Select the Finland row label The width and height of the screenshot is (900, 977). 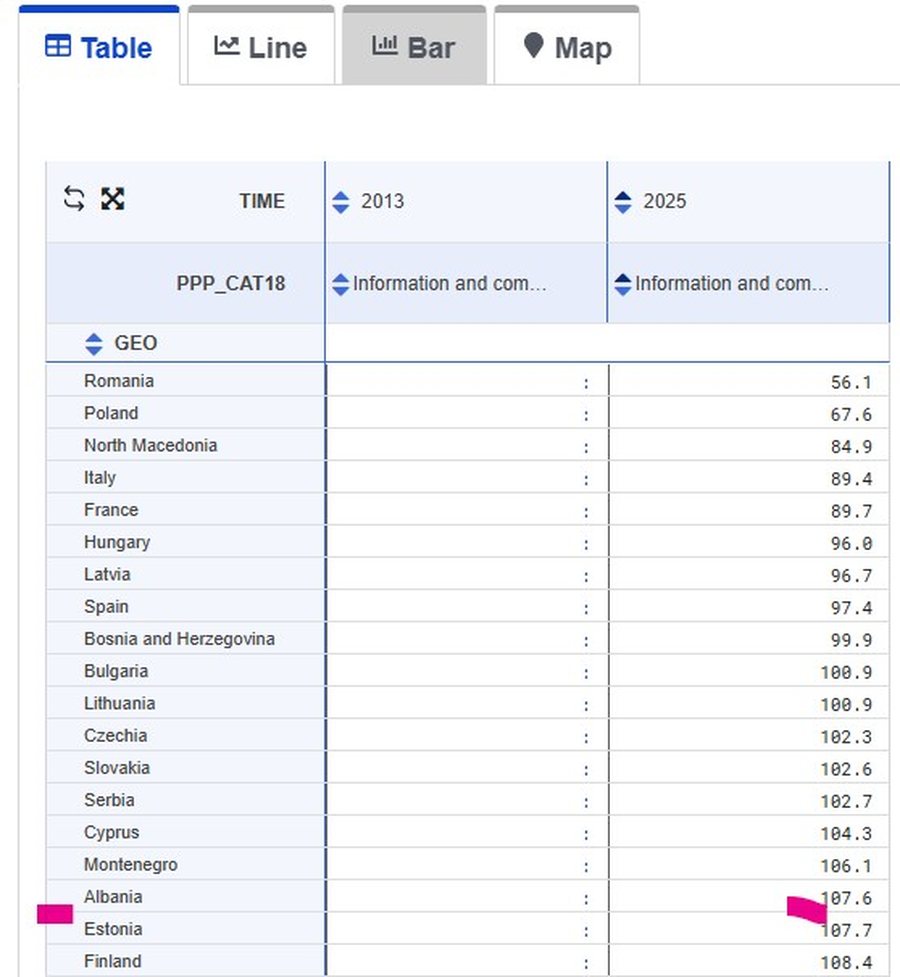click(x=112, y=961)
